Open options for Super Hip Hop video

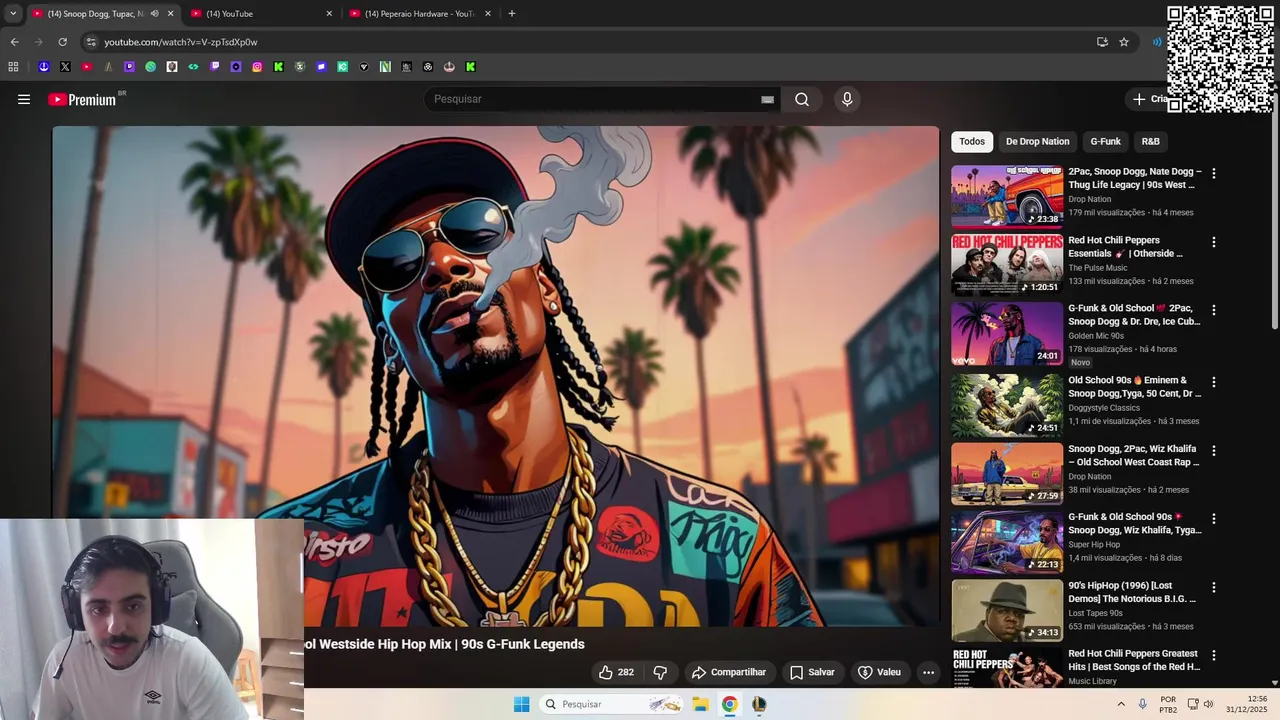(1214, 519)
